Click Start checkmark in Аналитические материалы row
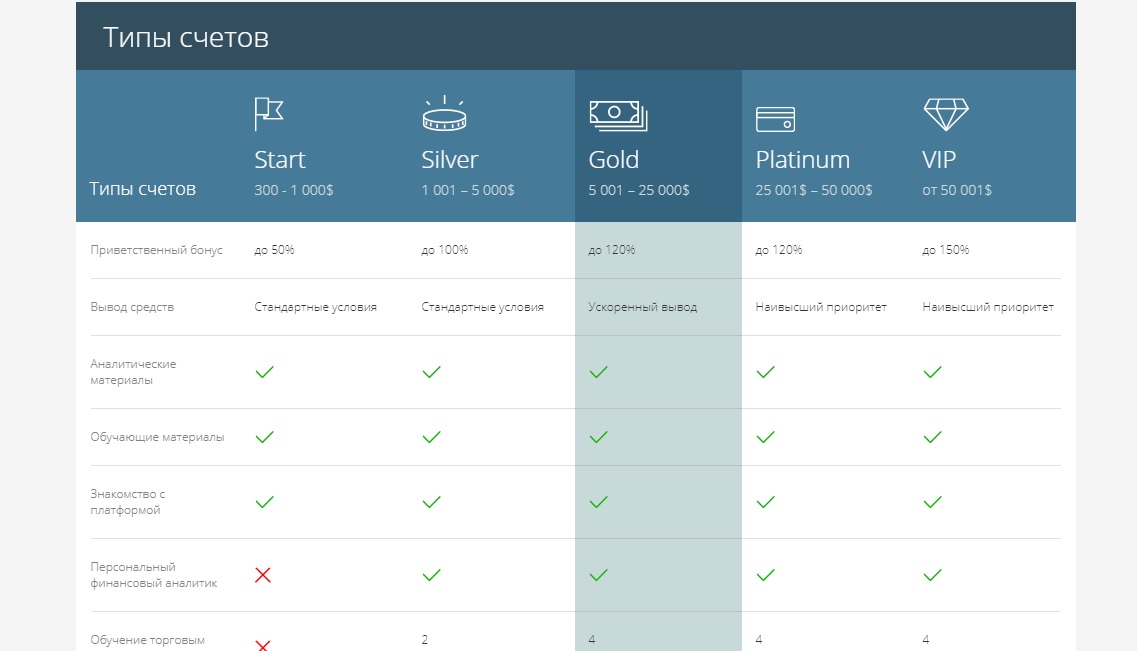Screen dimensions: 1137x651 tap(265, 372)
